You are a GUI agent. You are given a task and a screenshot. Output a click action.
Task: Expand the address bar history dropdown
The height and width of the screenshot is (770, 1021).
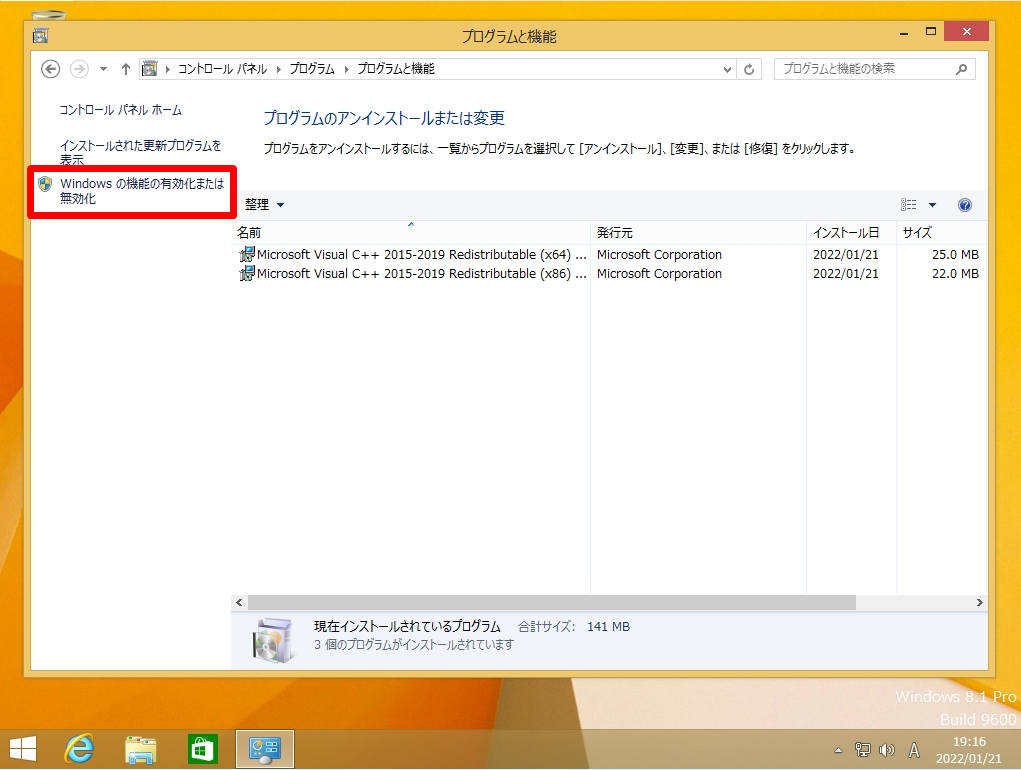click(x=727, y=70)
